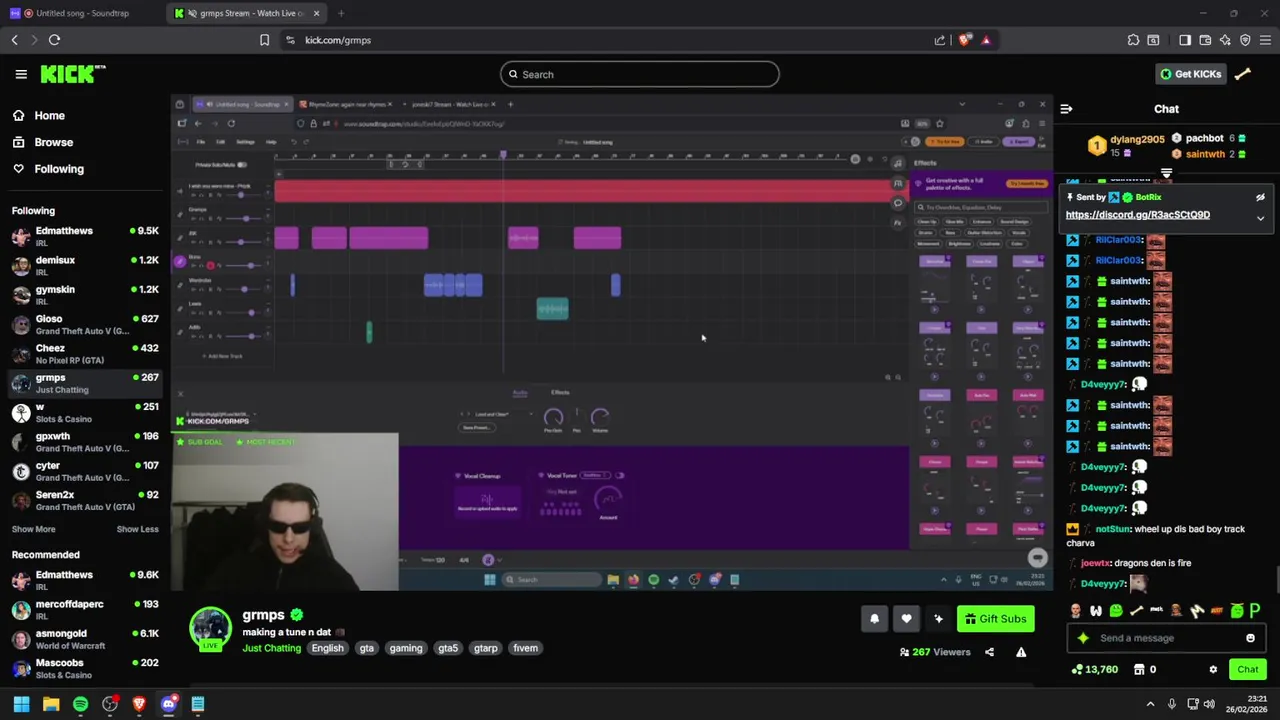
Task: Click the KICK logo
Action: click(72, 74)
